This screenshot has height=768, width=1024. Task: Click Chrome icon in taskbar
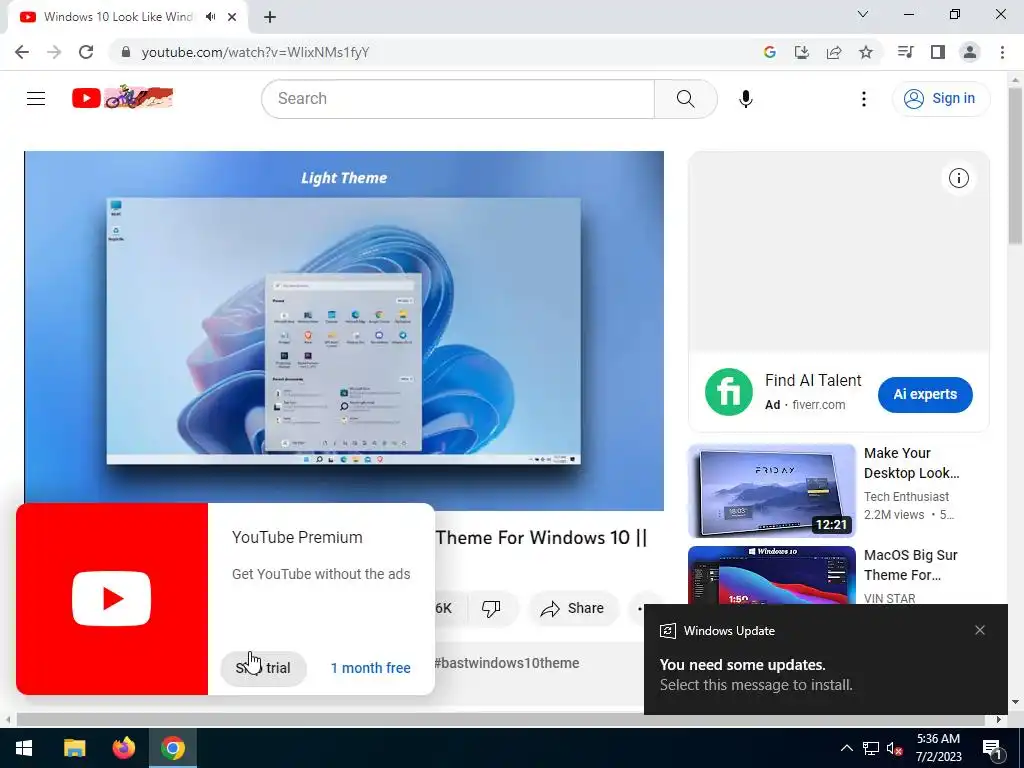172,748
